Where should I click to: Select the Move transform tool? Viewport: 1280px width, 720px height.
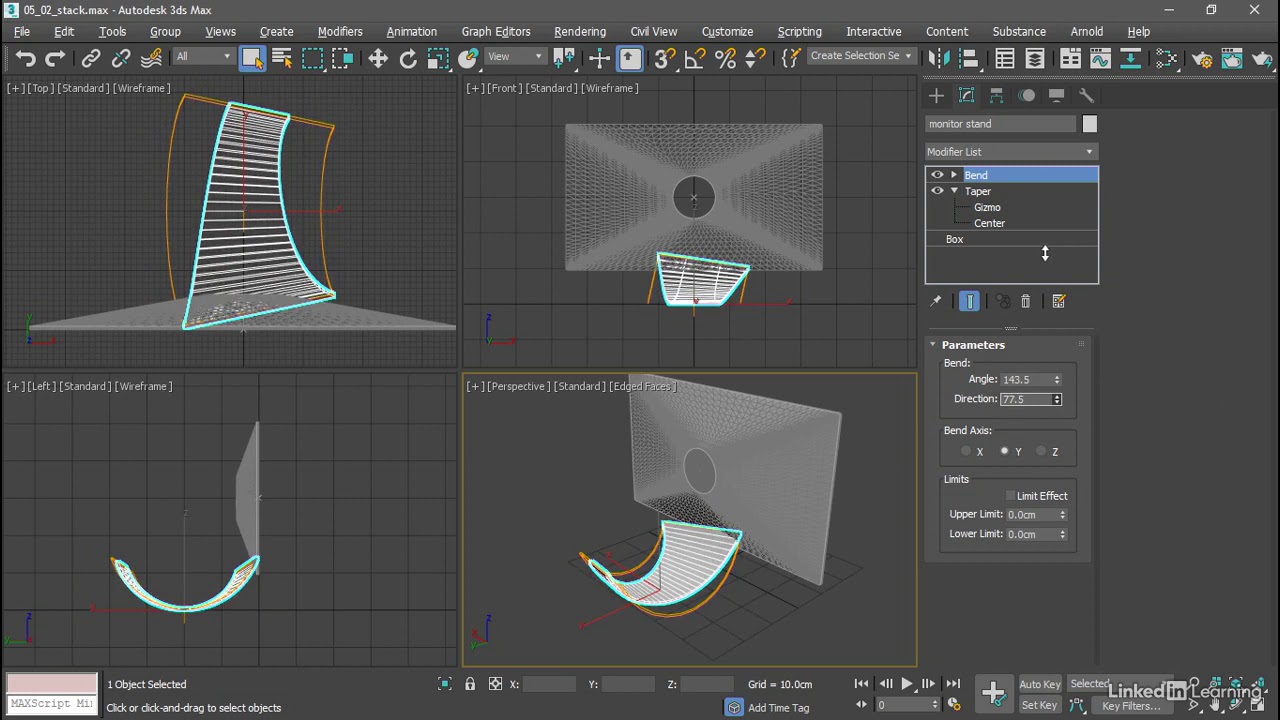coord(378,59)
